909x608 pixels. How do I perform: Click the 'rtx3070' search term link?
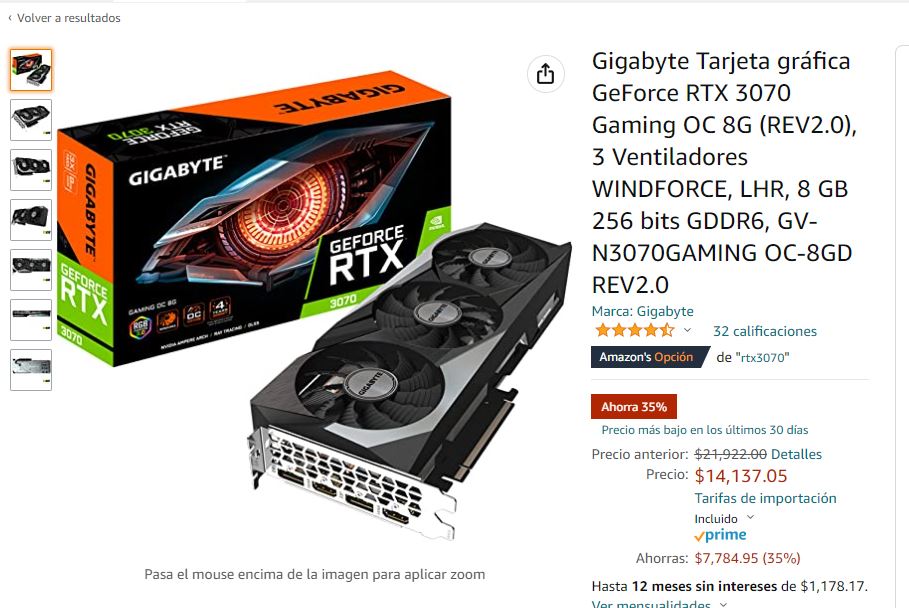coord(762,358)
